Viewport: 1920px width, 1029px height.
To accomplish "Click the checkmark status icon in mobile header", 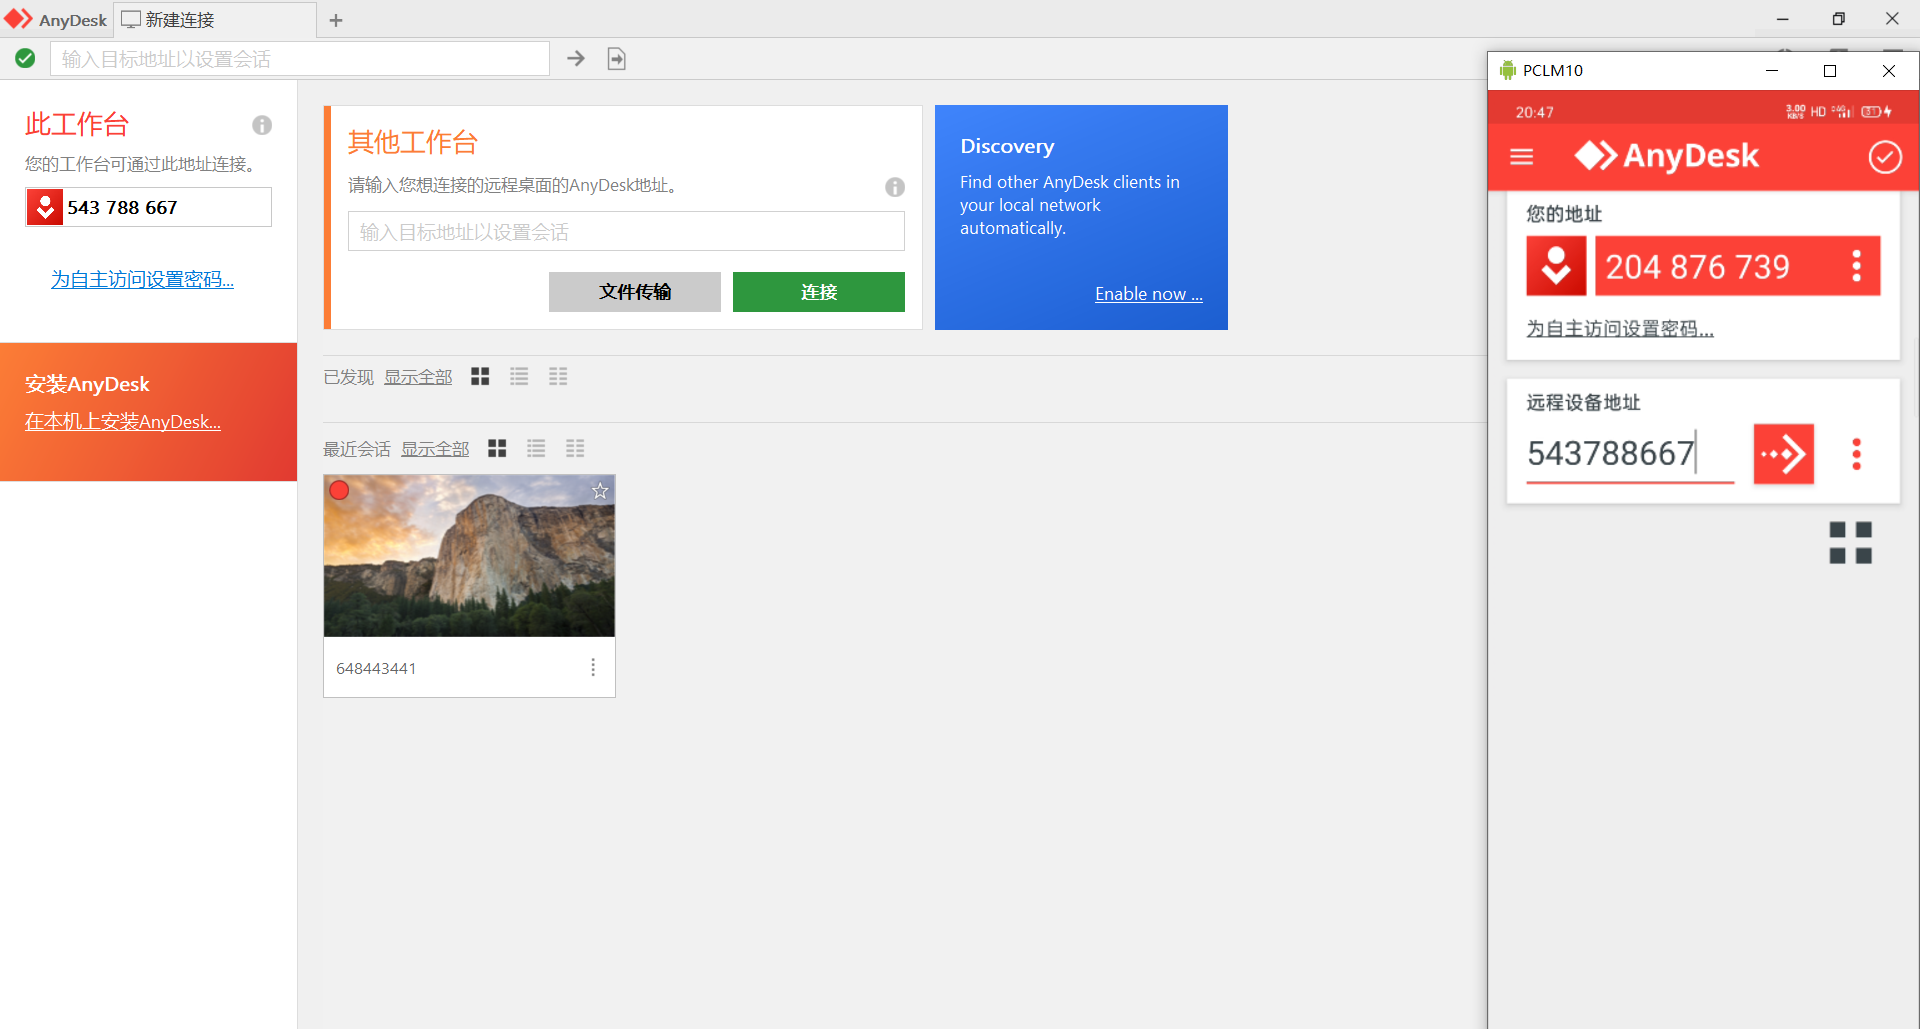I will pos(1885,157).
